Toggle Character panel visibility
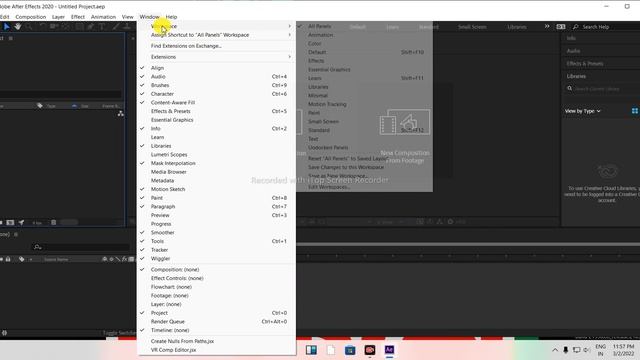The image size is (640, 360). click(x=216, y=94)
